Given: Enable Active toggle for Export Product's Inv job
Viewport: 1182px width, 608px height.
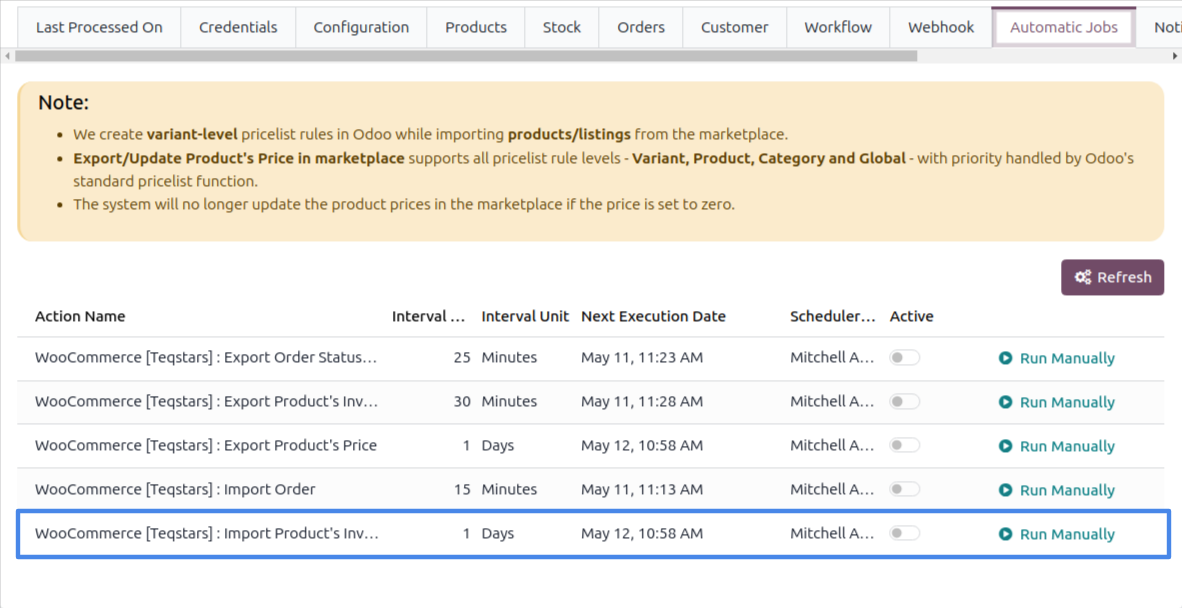Looking at the screenshot, I should click(905, 402).
